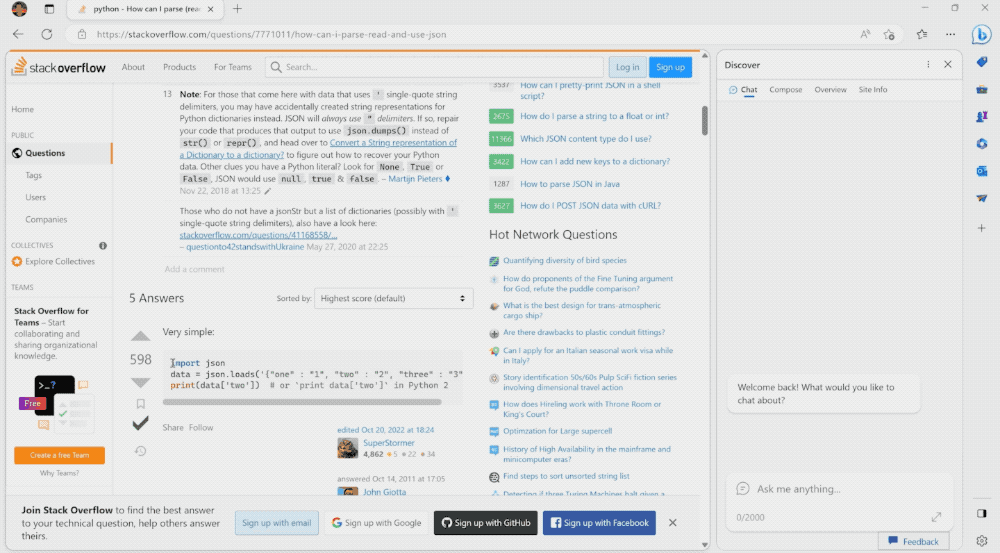Screen dimensions: 1000x553
Task: Click Sign up with Facebook
Action: pyautogui.click(x=599, y=523)
